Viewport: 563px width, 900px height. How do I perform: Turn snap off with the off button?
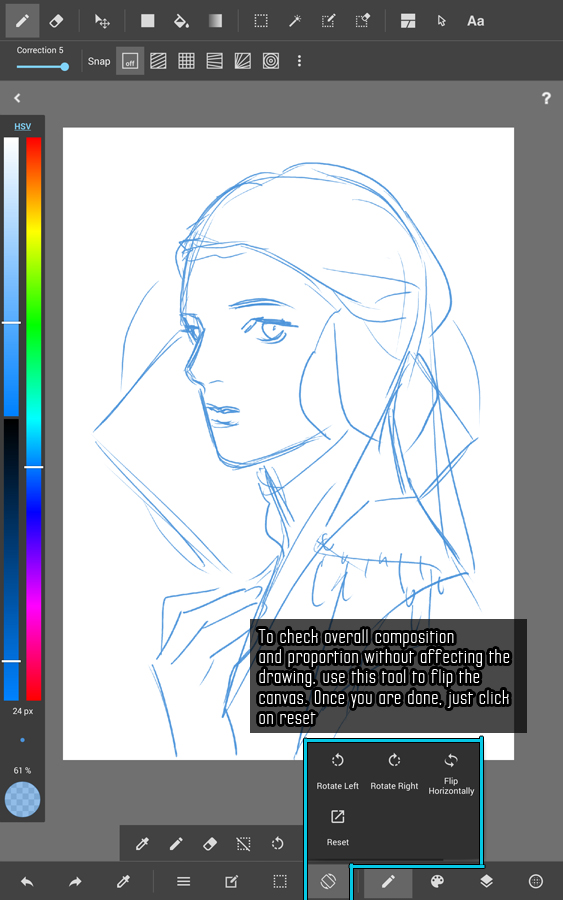[x=130, y=61]
